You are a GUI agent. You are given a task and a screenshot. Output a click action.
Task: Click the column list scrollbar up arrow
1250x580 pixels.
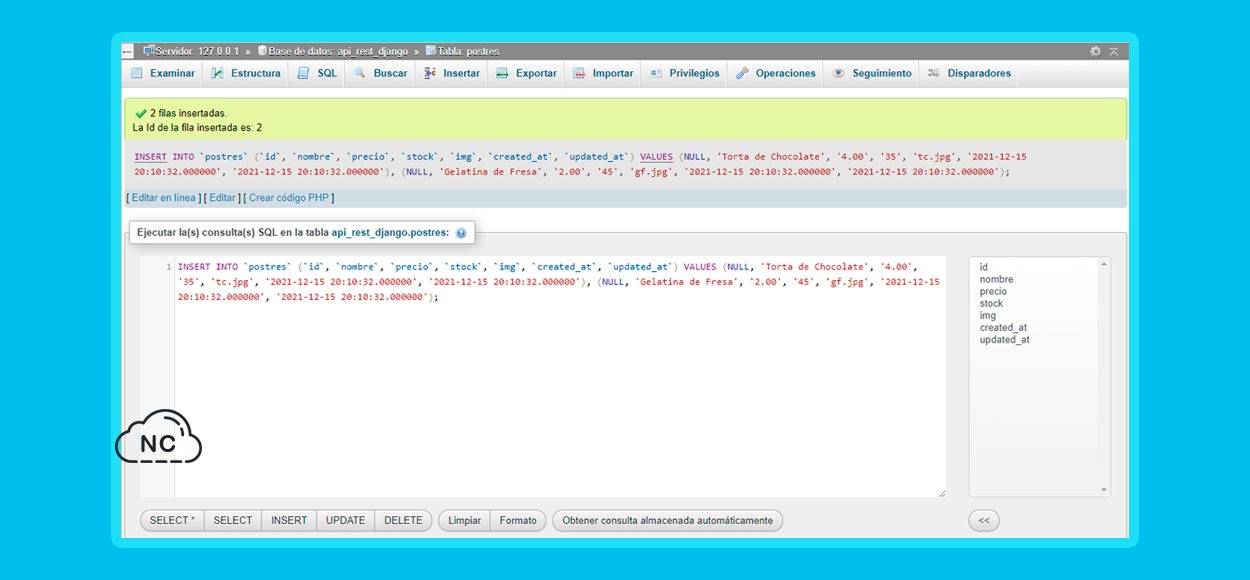point(1104,264)
